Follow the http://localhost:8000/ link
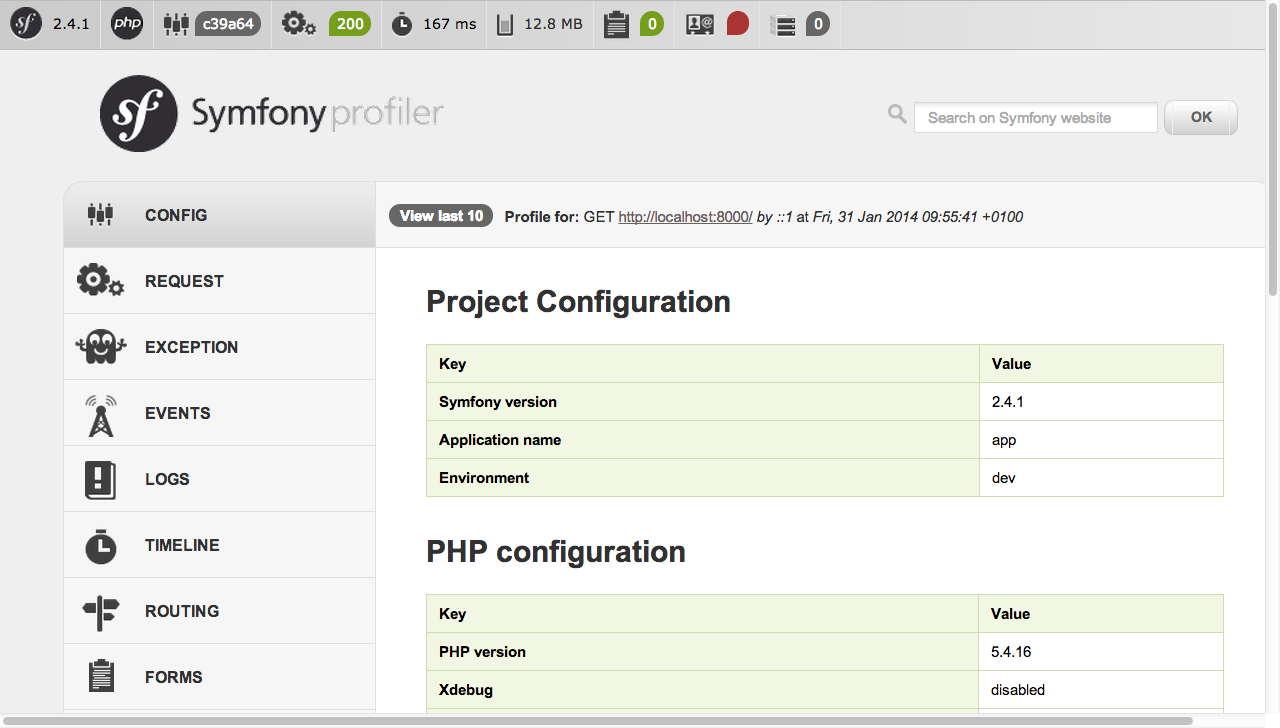The image size is (1280, 728). [x=685, y=217]
